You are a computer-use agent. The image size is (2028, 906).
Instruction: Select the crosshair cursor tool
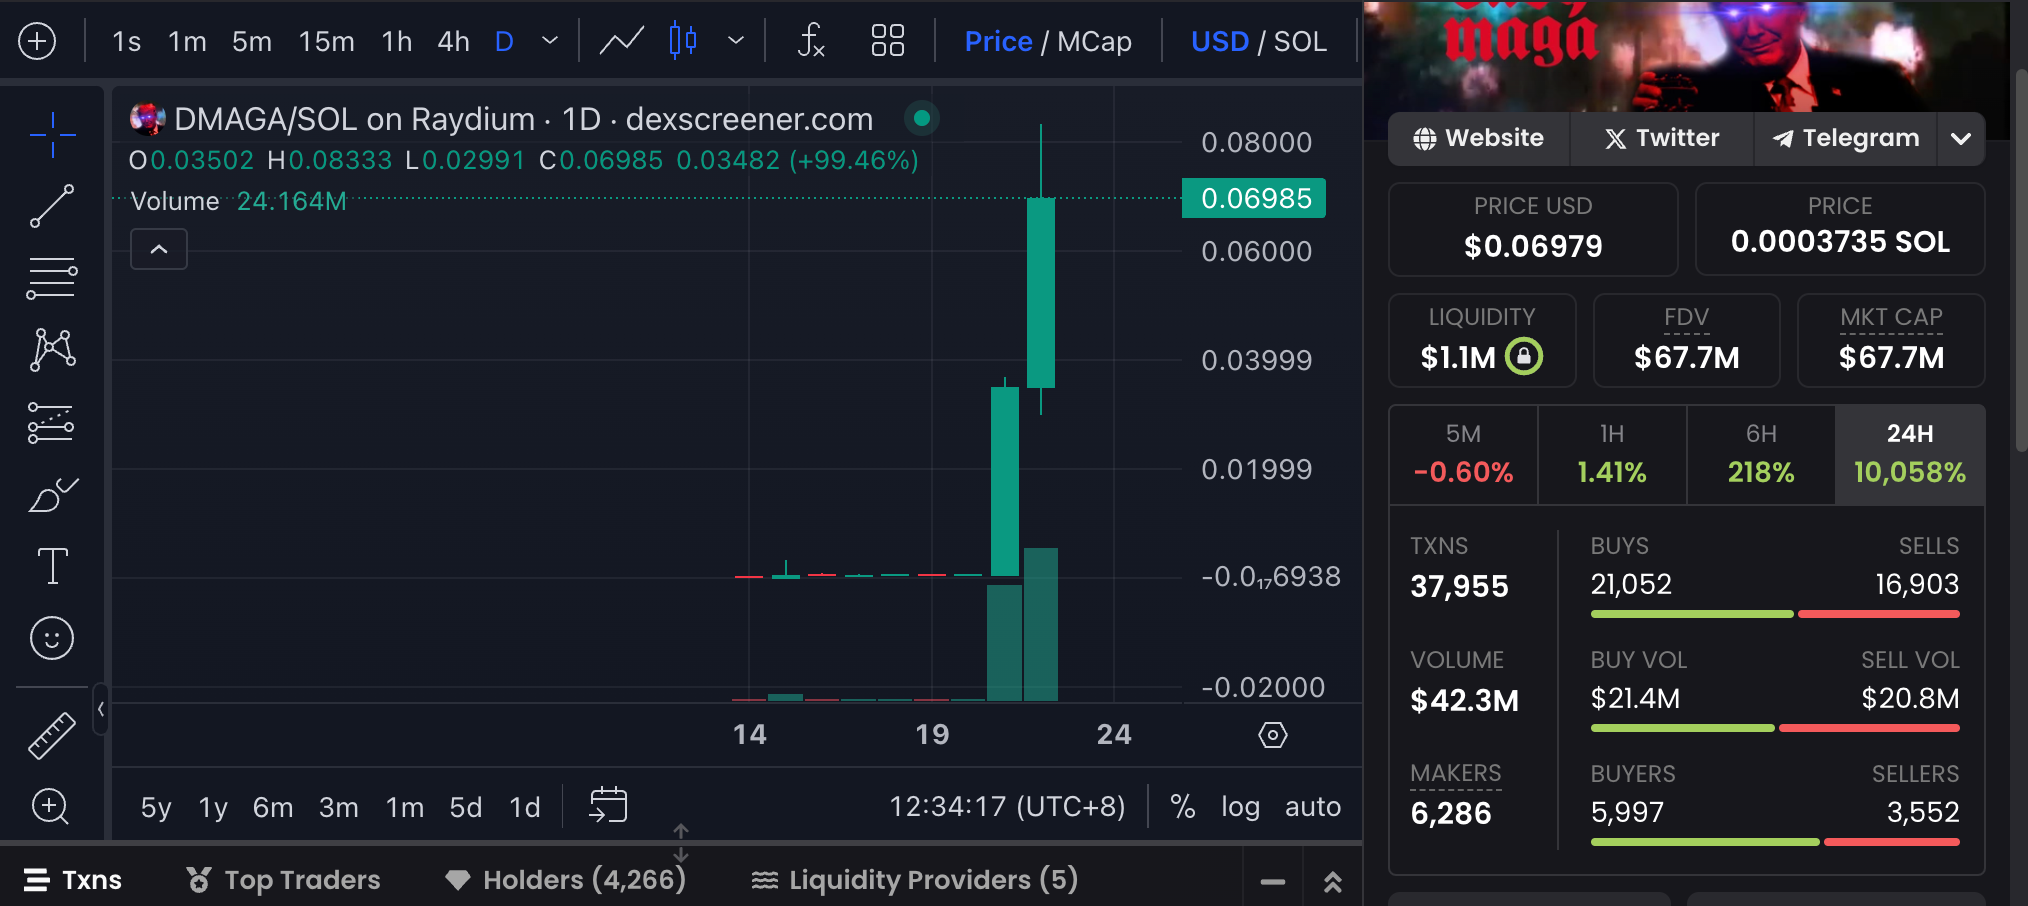pyautogui.click(x=52, y=135)
